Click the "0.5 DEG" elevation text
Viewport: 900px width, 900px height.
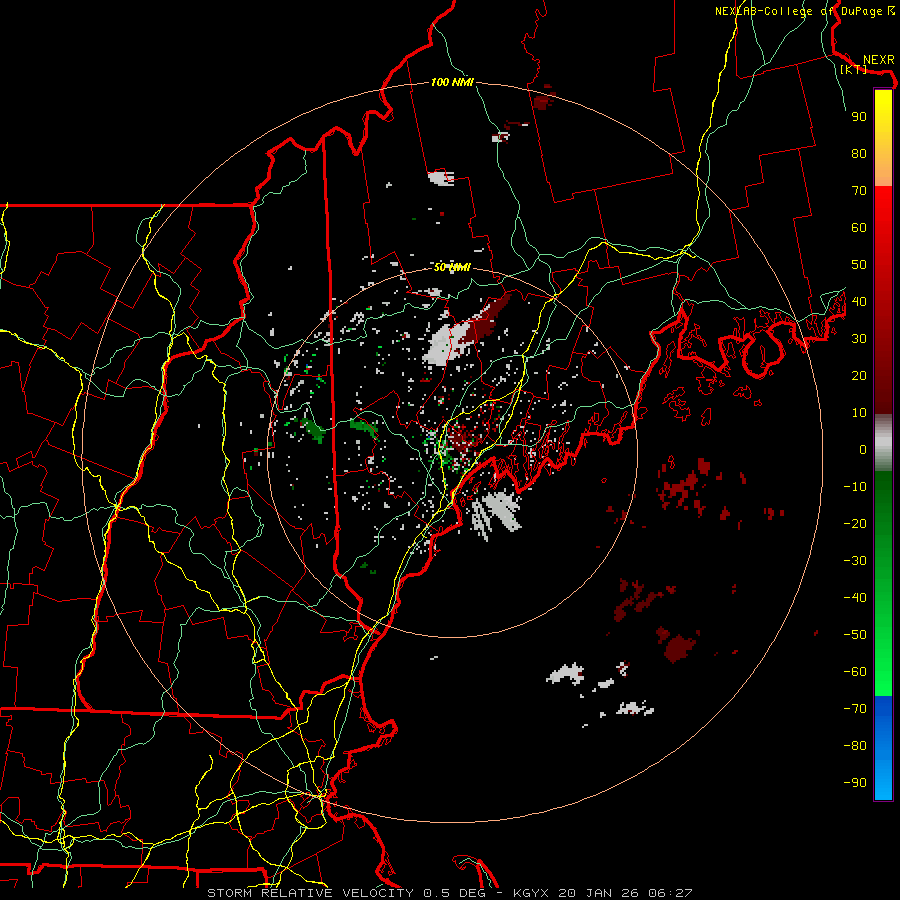click(453, 893)
